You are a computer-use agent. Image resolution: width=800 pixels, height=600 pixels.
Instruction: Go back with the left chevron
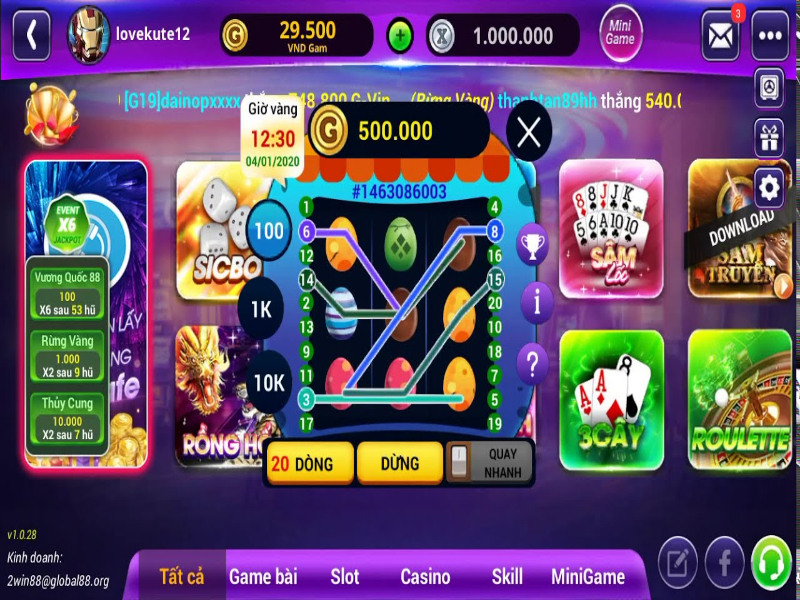[x=32, y=36]
